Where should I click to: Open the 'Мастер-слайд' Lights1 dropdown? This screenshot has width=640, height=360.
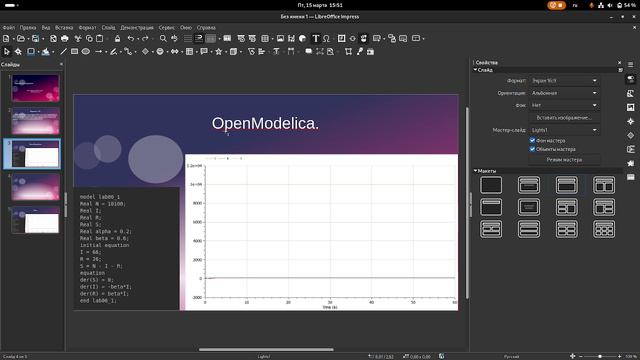pos(564,130)
